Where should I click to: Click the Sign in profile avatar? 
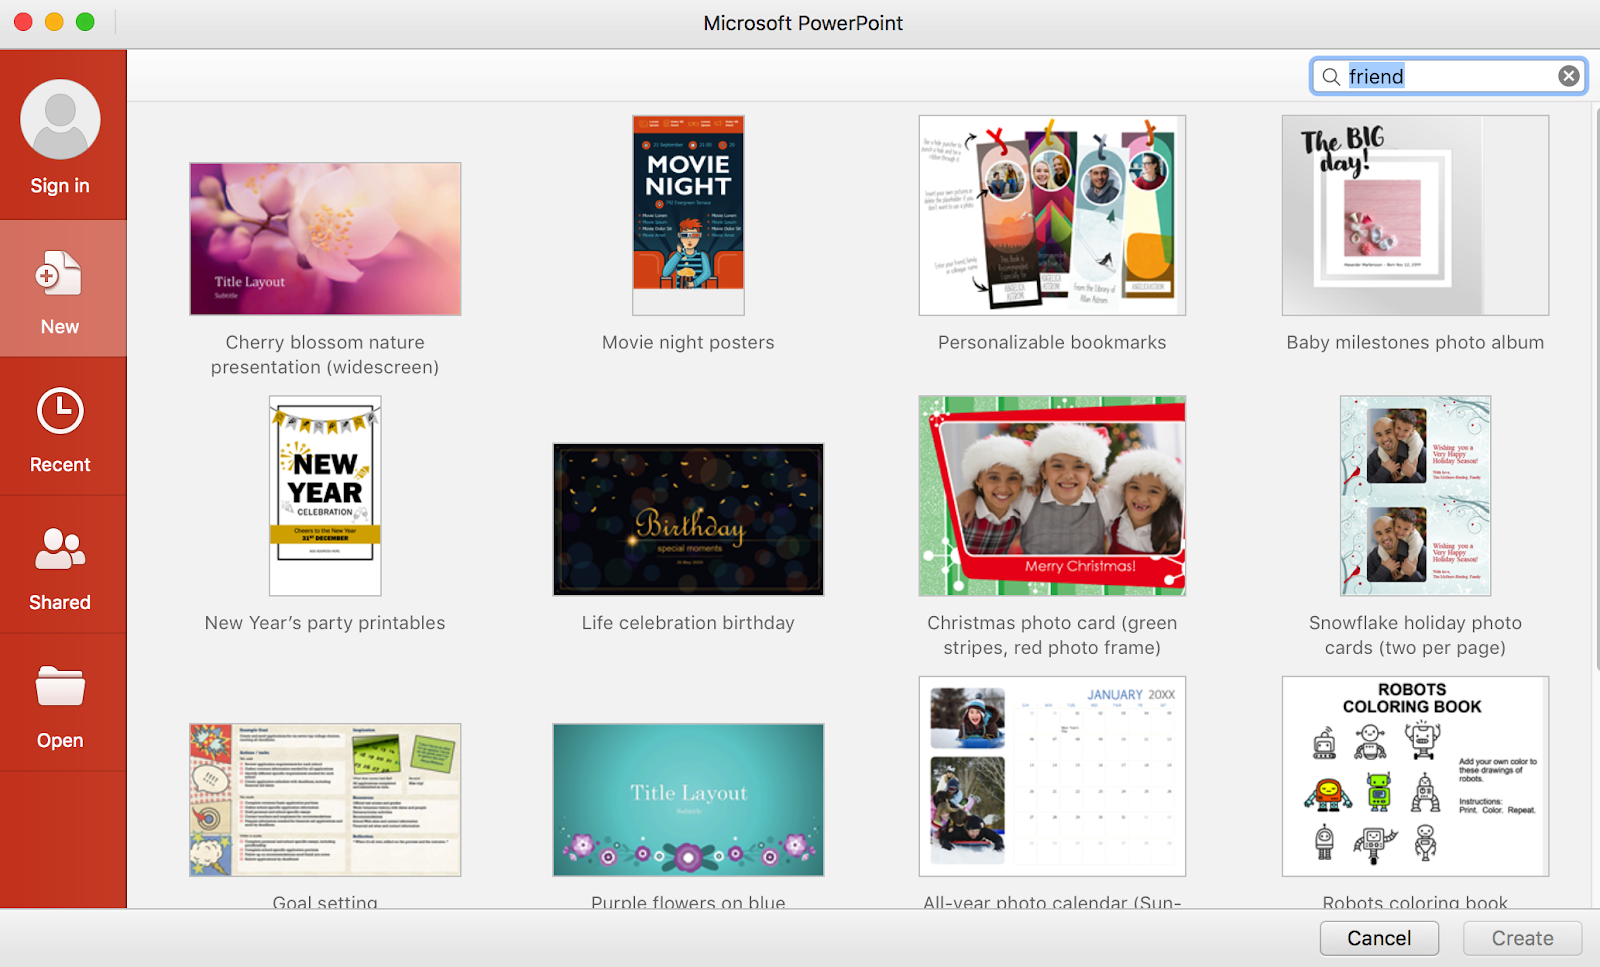pyautogui.click(x=60, y=120)
